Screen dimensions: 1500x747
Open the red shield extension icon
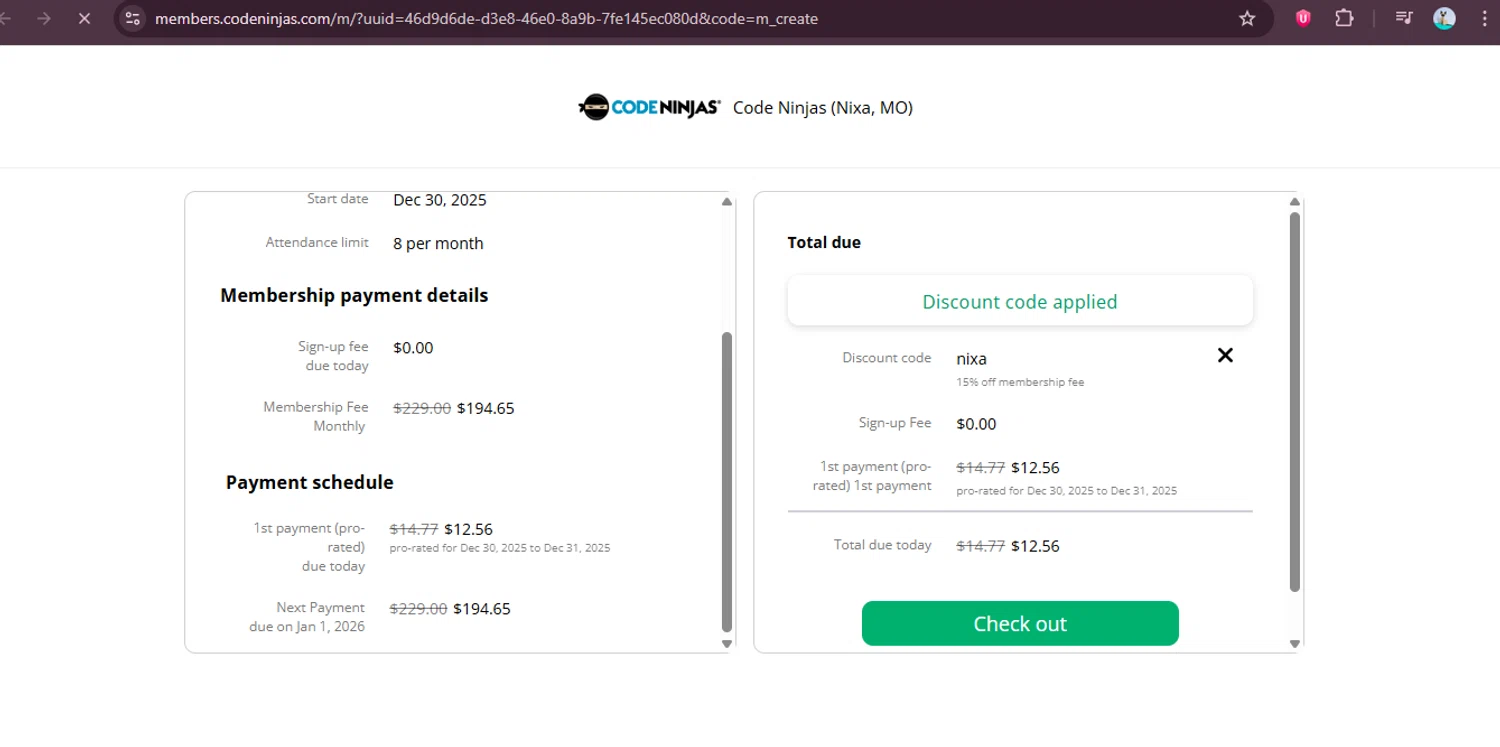pyautogui.click(x=1303, y=18)
